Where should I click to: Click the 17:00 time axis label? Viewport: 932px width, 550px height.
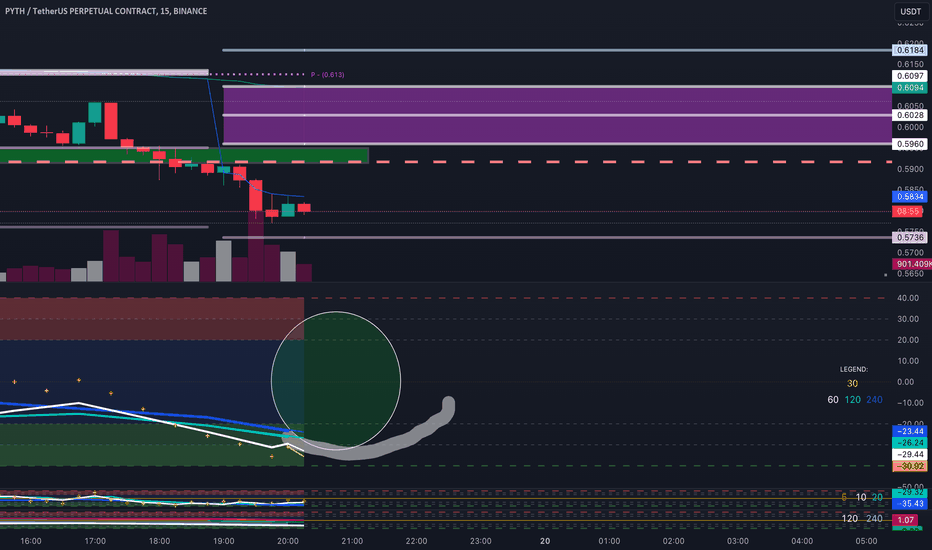click(x=95, y=541)
